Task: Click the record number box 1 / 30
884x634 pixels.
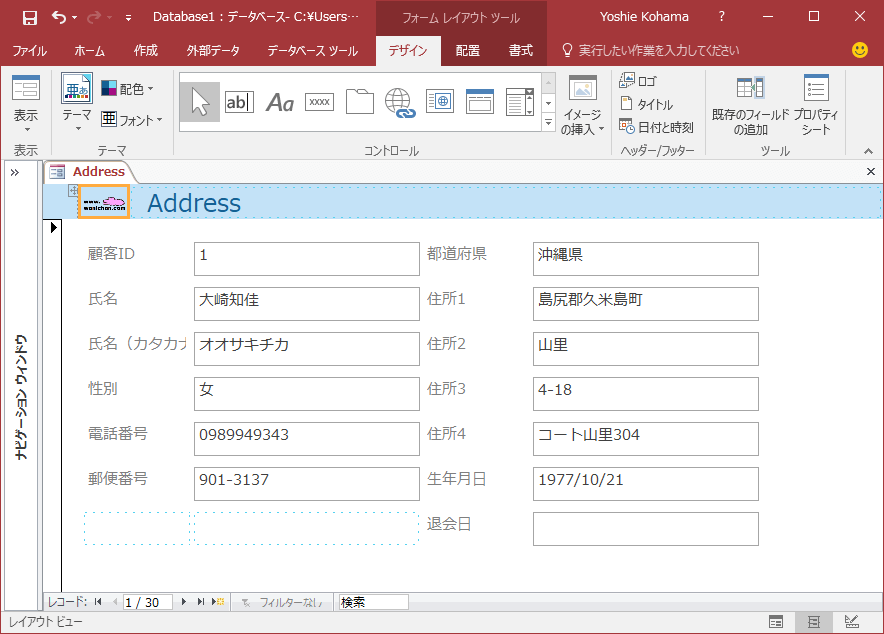Action: tap(147, 602)
